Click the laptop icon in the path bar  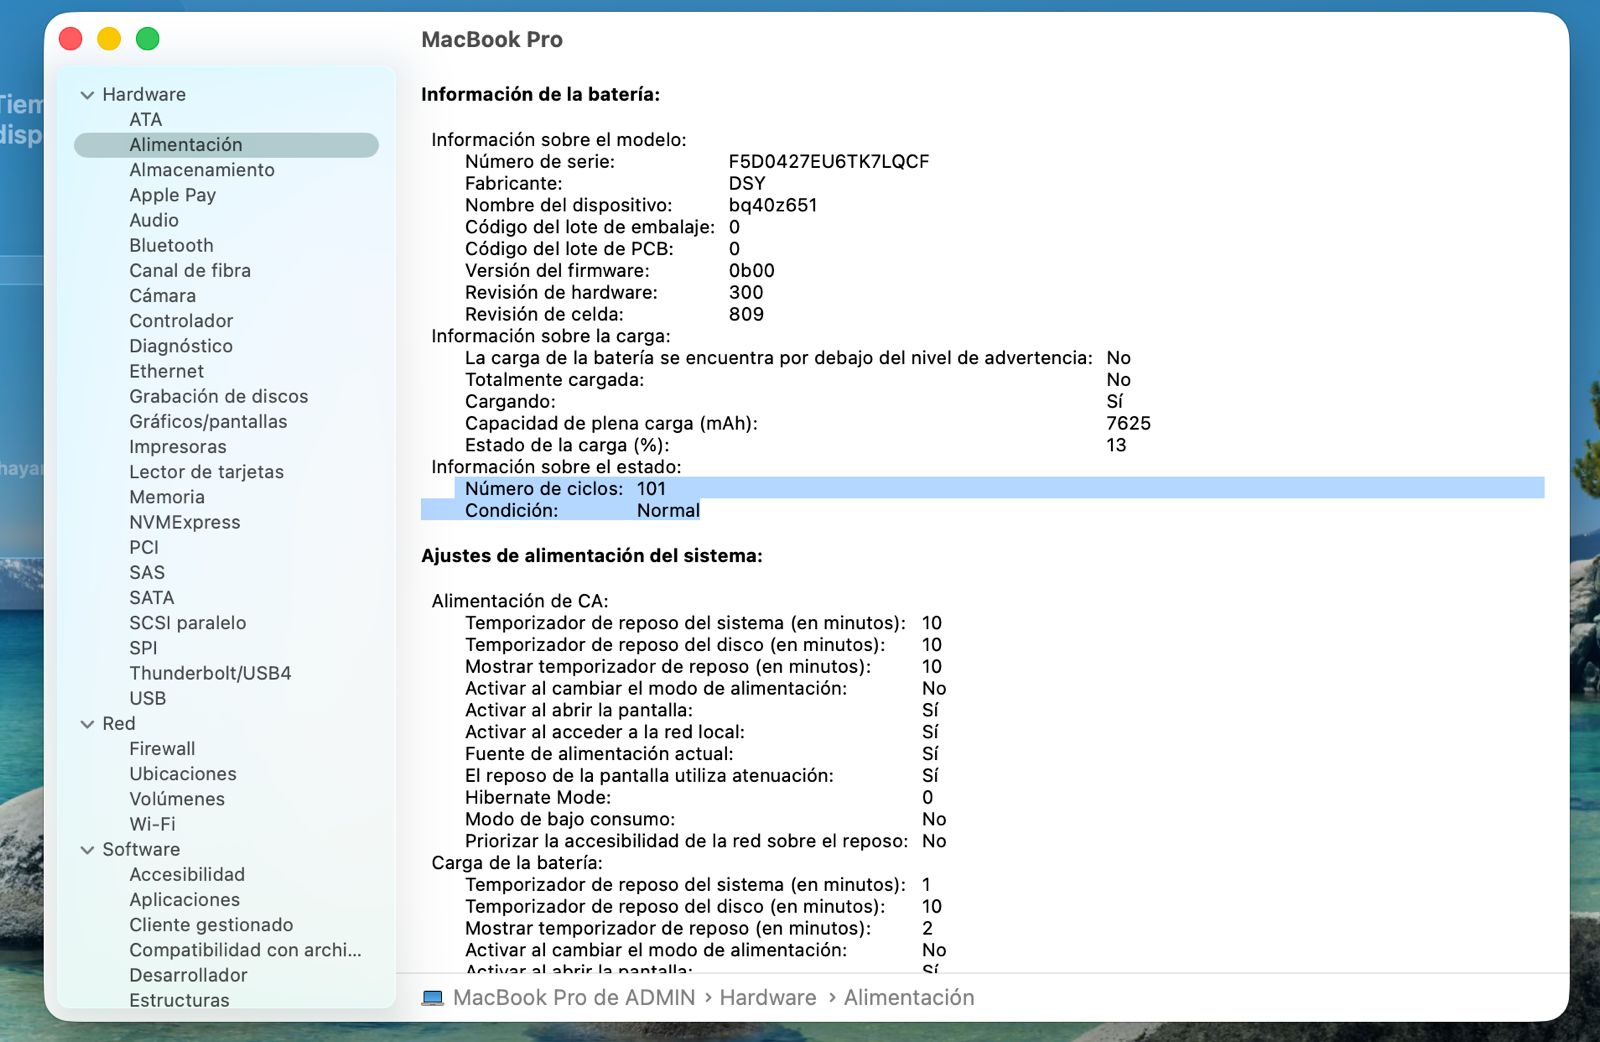[x=432, y=998]
